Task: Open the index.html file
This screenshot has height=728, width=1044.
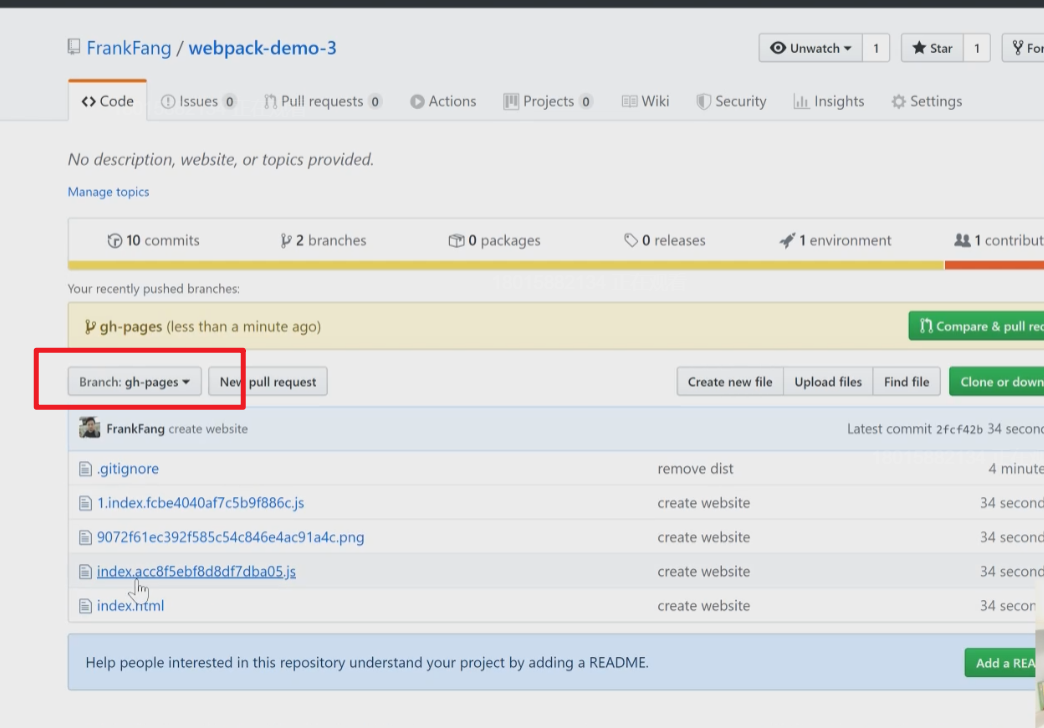Action: 130,606
